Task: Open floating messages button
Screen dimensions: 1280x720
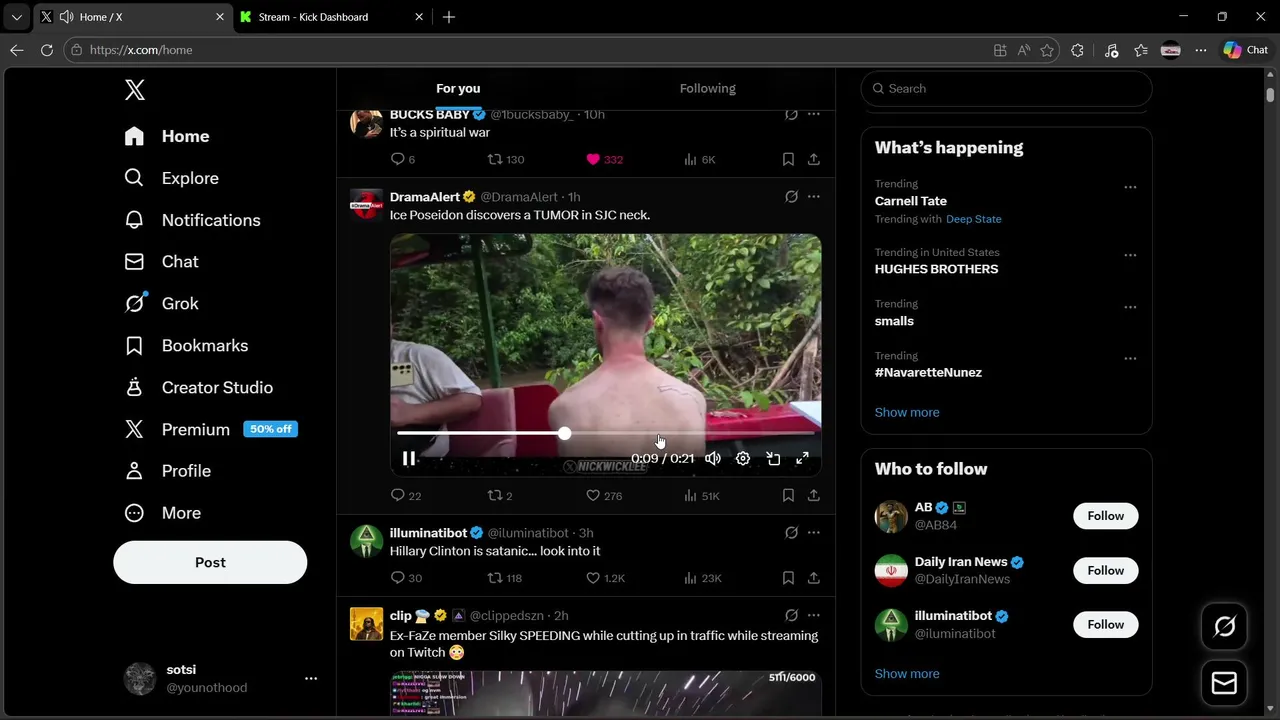Action: [1224, 683]
